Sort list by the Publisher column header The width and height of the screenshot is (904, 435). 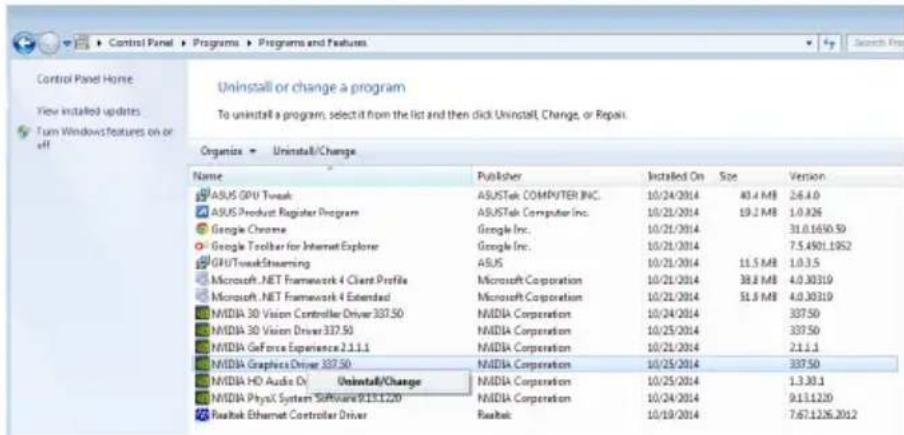coord(558,176)
